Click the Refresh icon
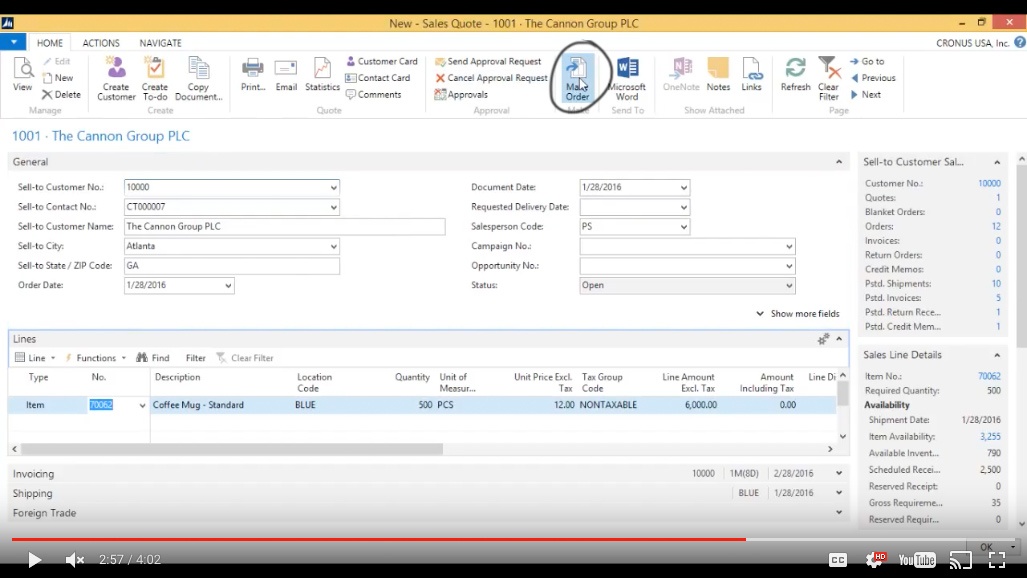 click(x=795, y=75)
